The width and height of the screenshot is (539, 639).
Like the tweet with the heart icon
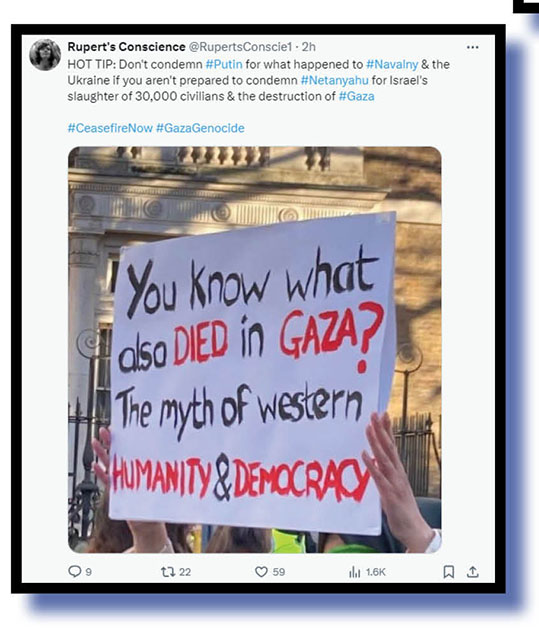coord(261,572)
